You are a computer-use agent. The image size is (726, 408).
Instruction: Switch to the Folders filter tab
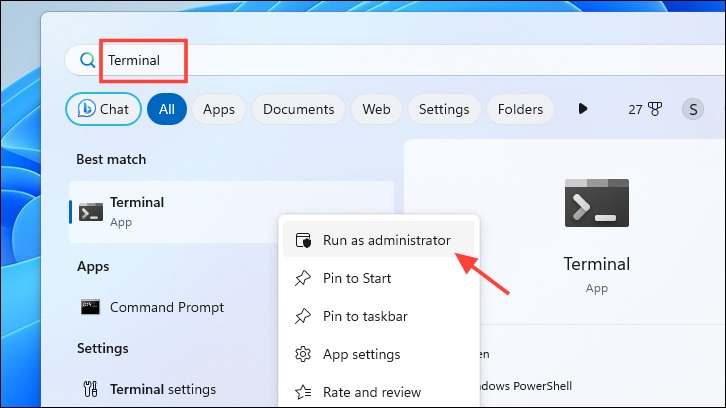[520, 109]
